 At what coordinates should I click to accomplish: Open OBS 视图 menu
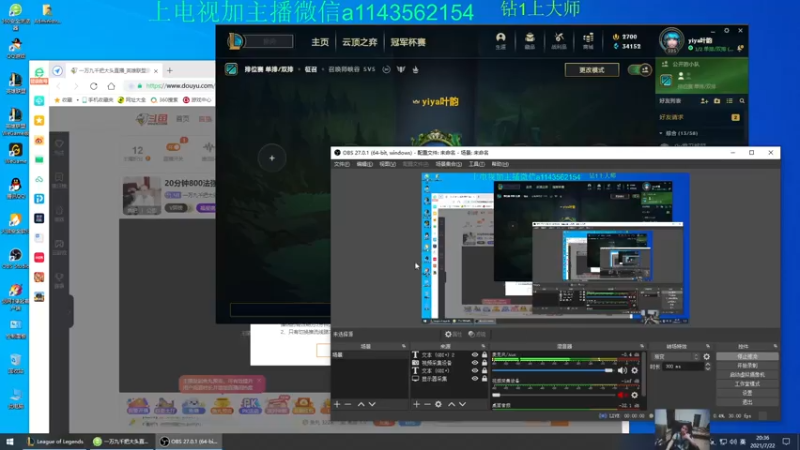pos(387,164)
